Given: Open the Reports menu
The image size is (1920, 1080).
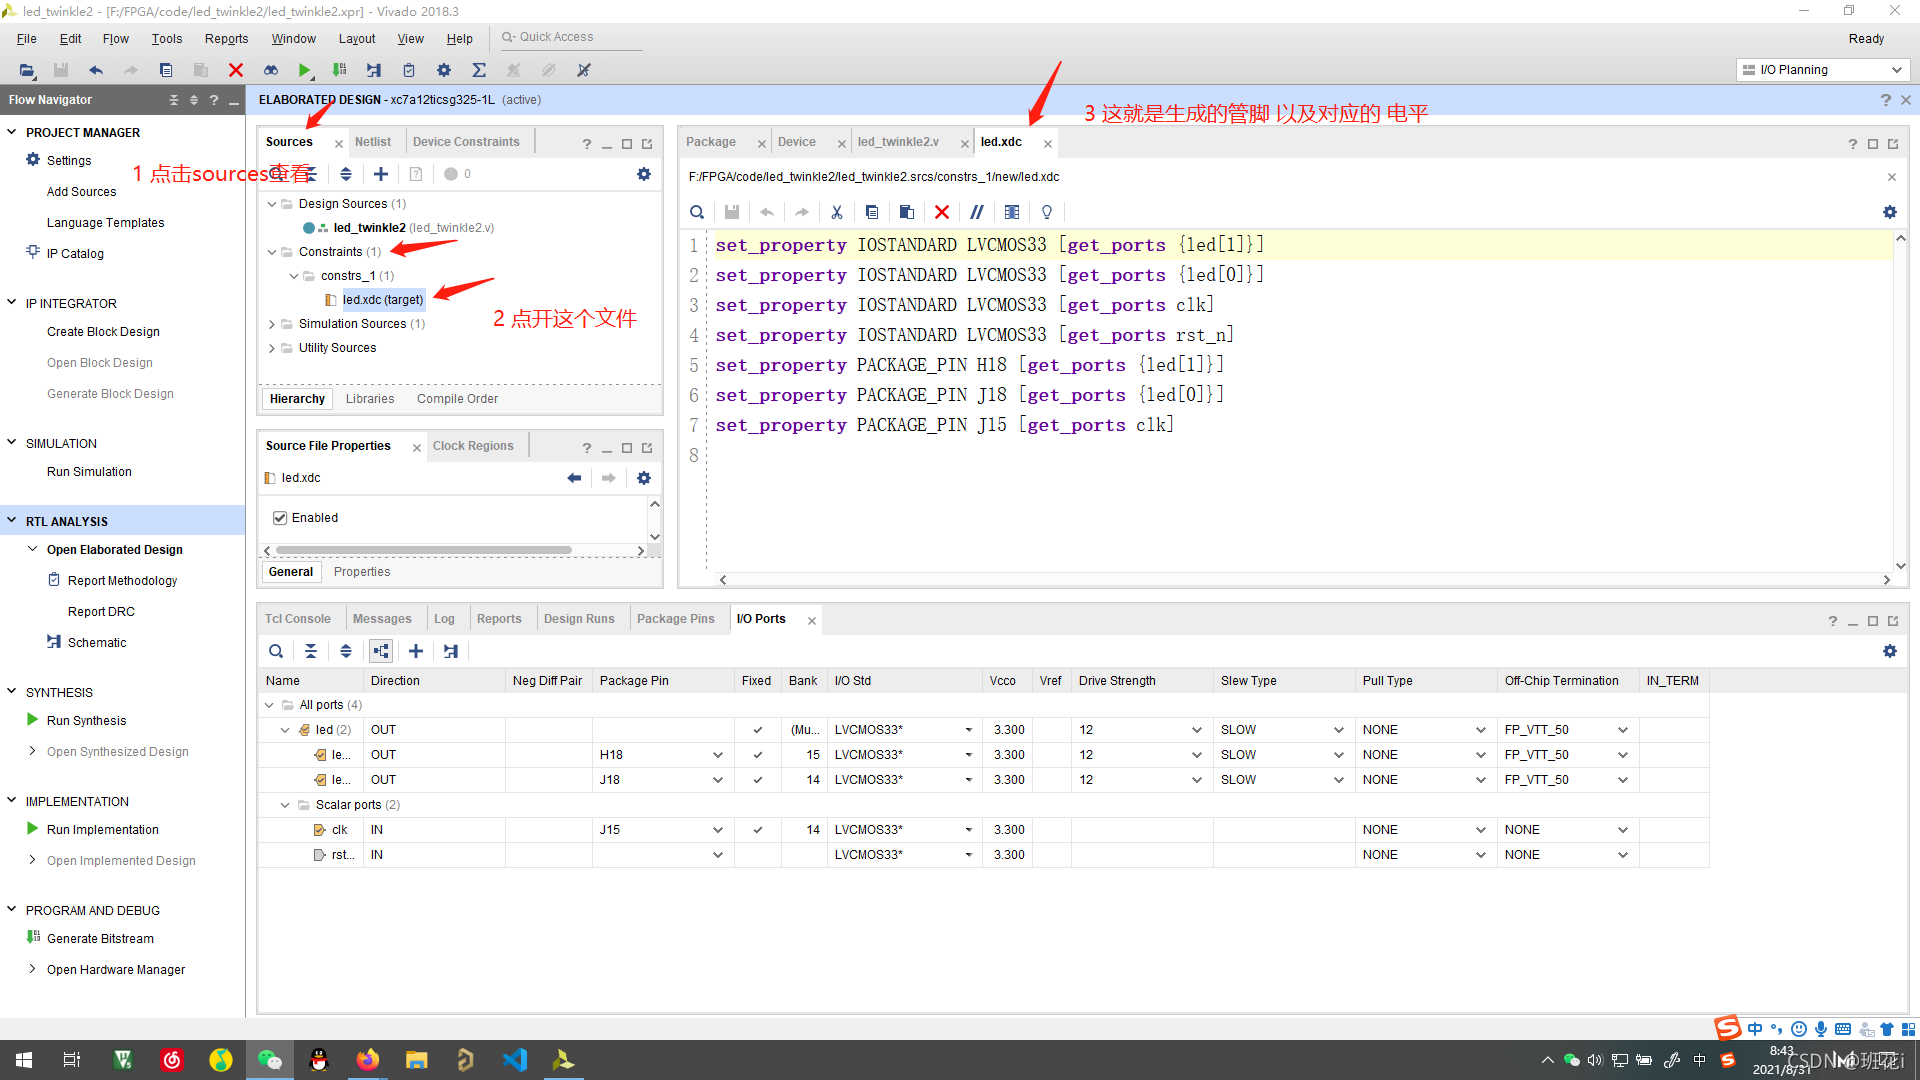Looking at the screenshot, I should pos(226,38).
